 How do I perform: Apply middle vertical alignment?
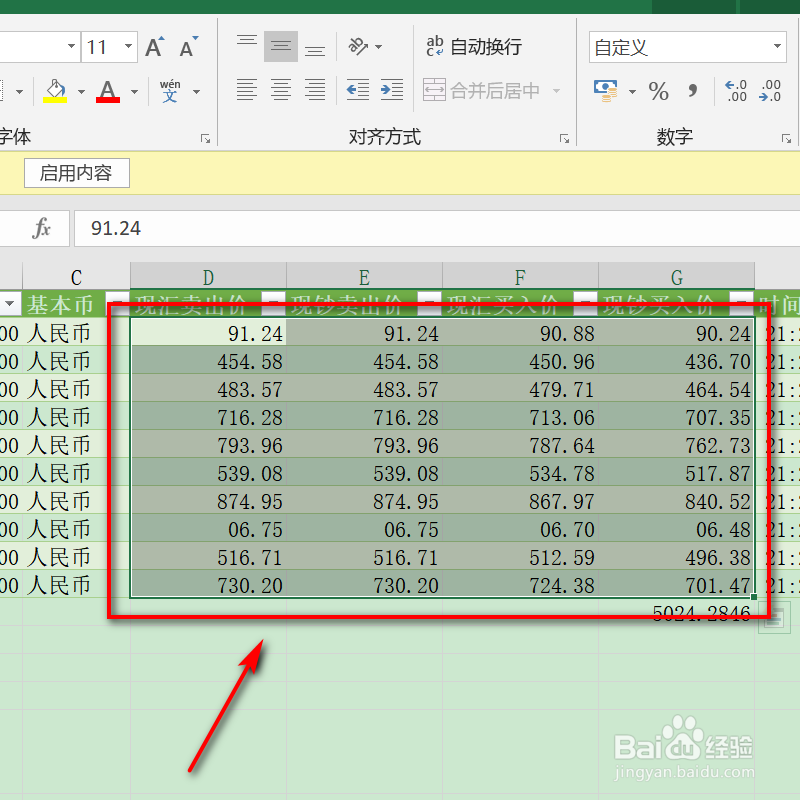(x=281, y=46)
